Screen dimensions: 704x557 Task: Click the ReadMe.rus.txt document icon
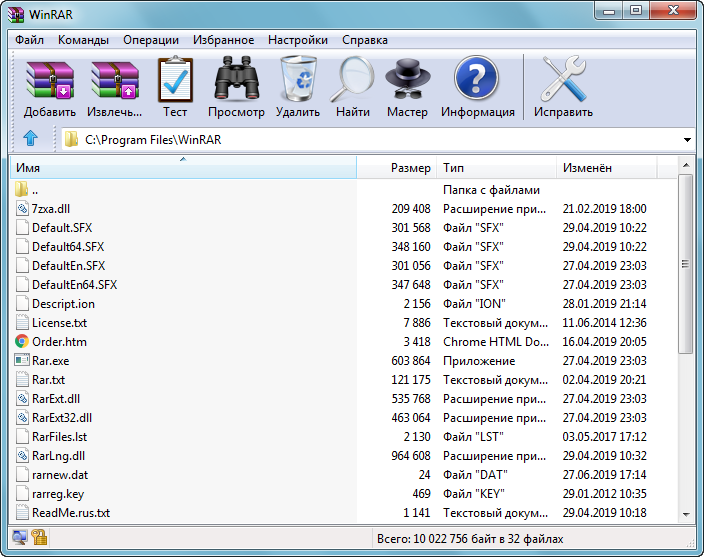coord(22,512)
